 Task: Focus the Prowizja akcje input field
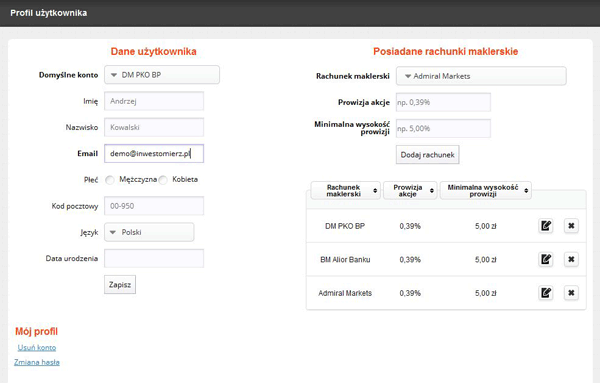click(x=443, y=102)
